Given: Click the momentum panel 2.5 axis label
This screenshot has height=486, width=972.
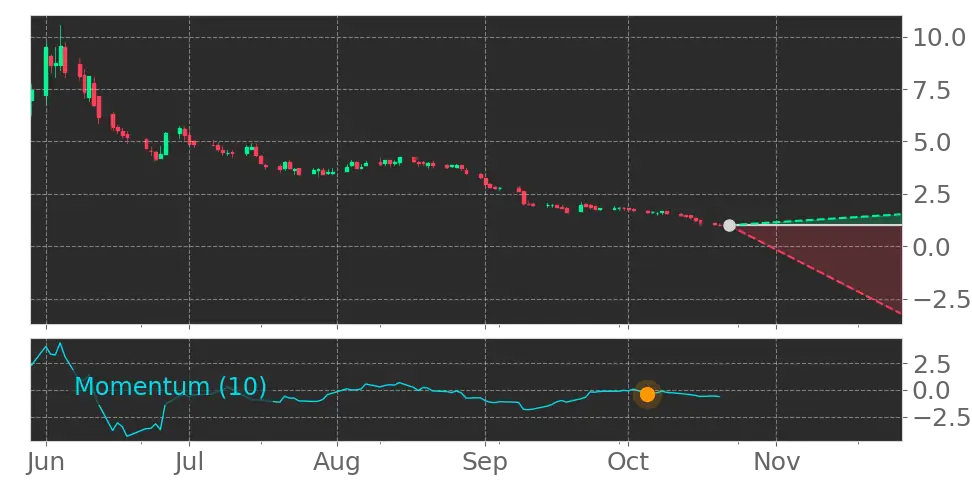Looking at the screenshot, I should (x=930, y=364).
